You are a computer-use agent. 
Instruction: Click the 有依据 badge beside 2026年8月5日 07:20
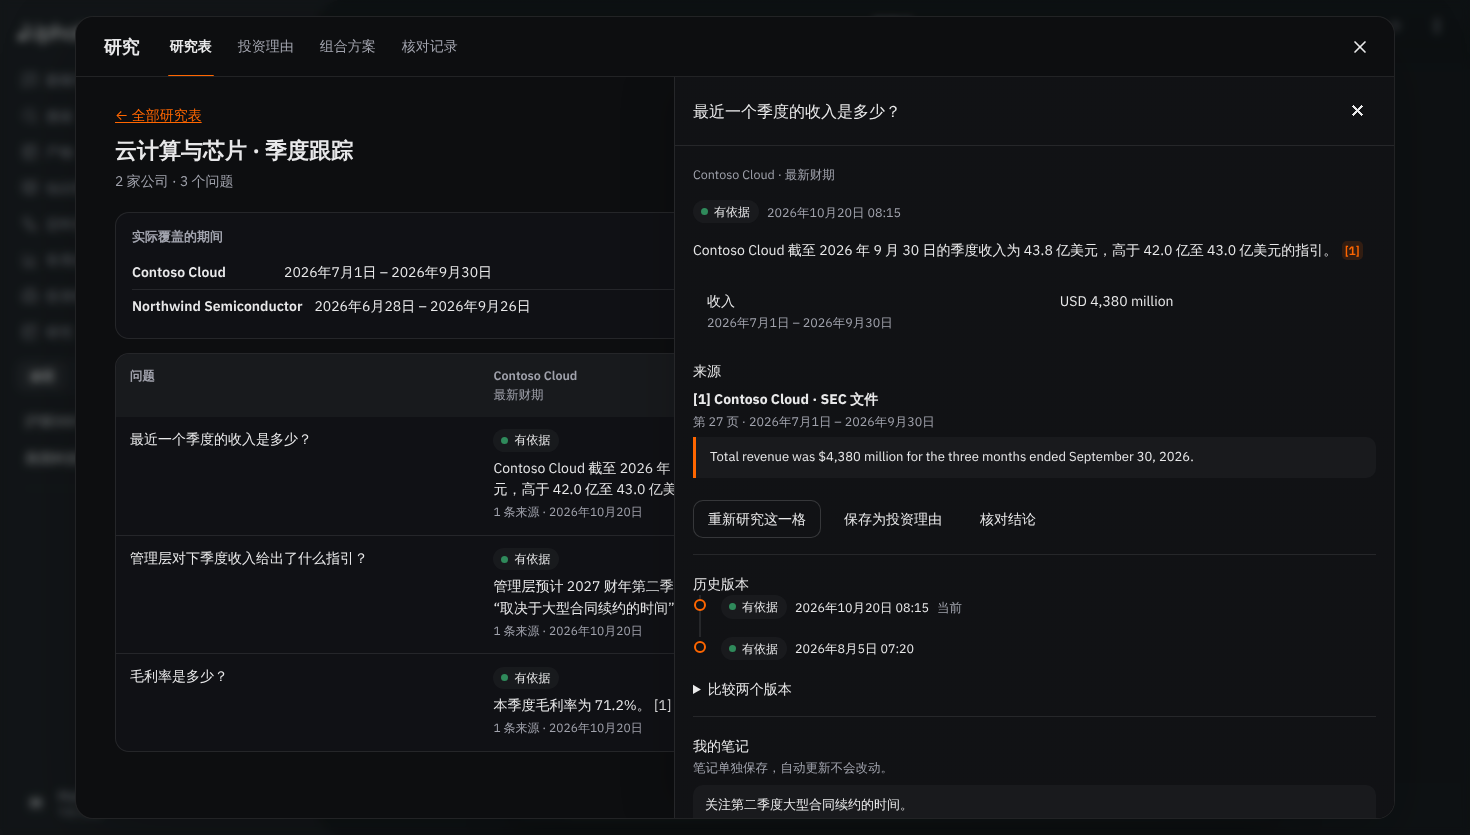(x=753, y=649)
